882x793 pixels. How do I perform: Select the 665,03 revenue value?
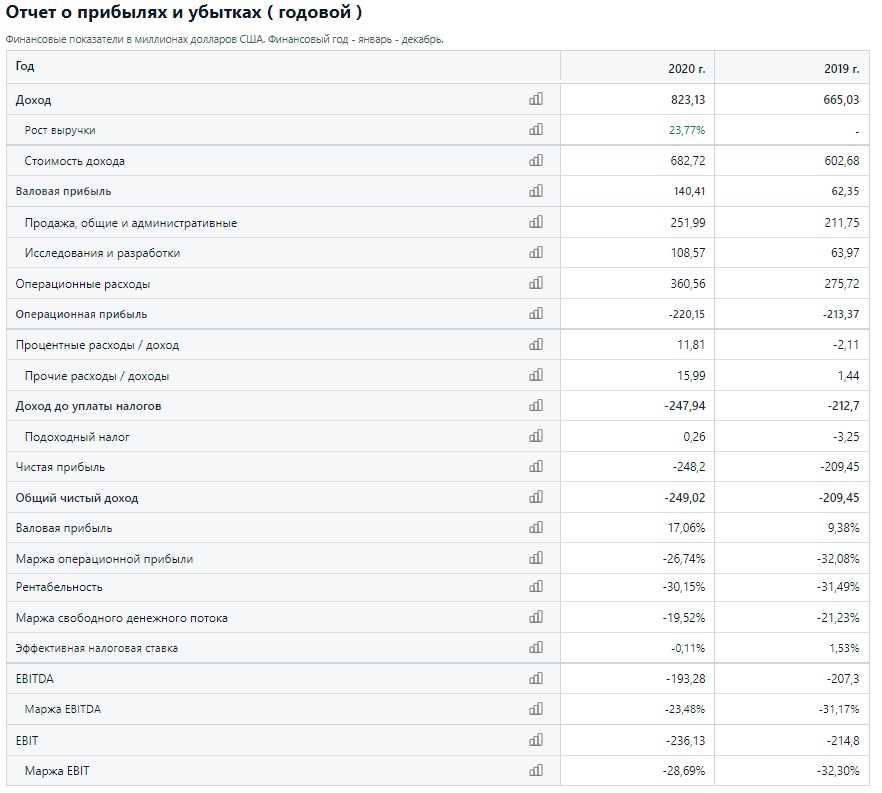[842, 100]
